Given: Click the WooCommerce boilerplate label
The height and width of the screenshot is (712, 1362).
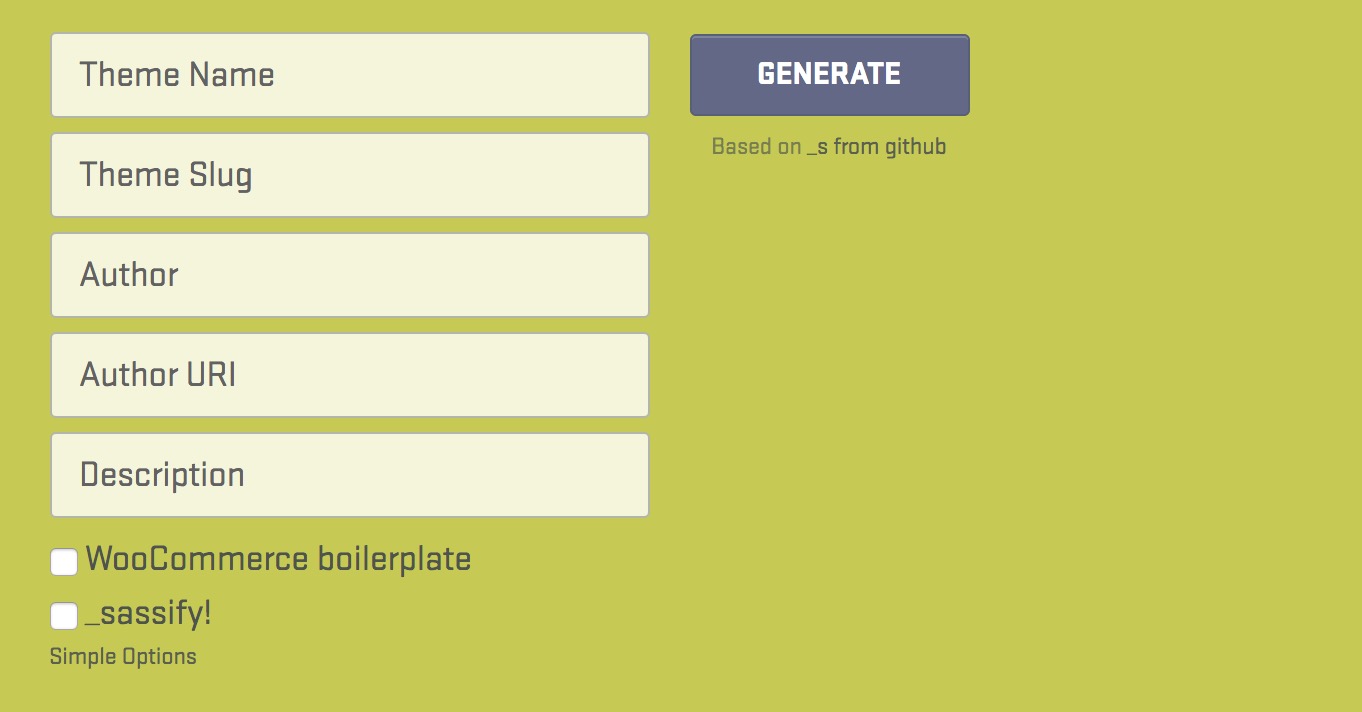Looking at the screenshot, I should [x=279, y=559].
